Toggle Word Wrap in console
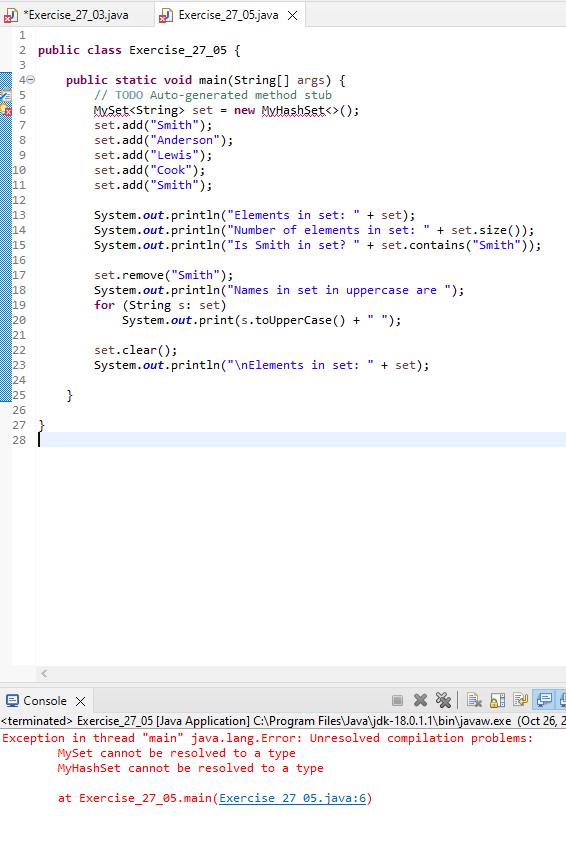Image resolution: width=566 pixels, height=868 pixels. tap(520, 700)
